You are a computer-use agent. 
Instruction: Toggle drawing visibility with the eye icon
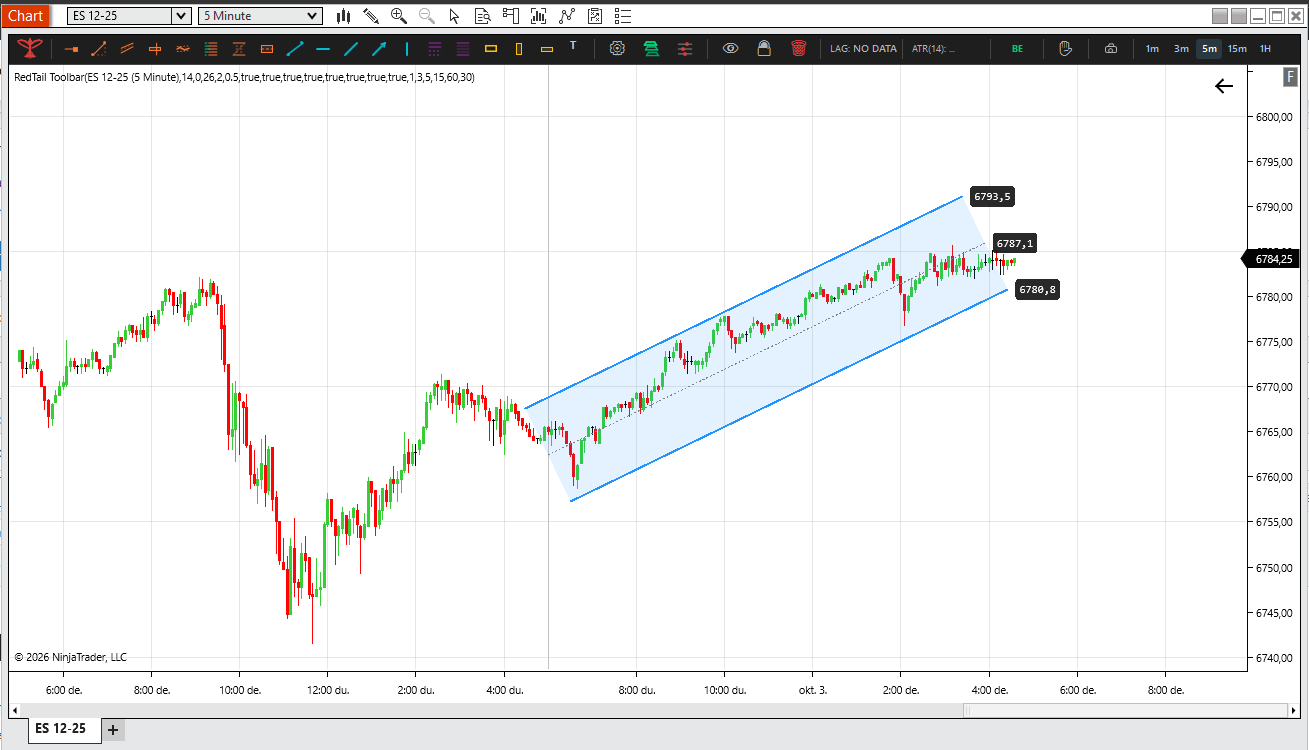[731, 48]
